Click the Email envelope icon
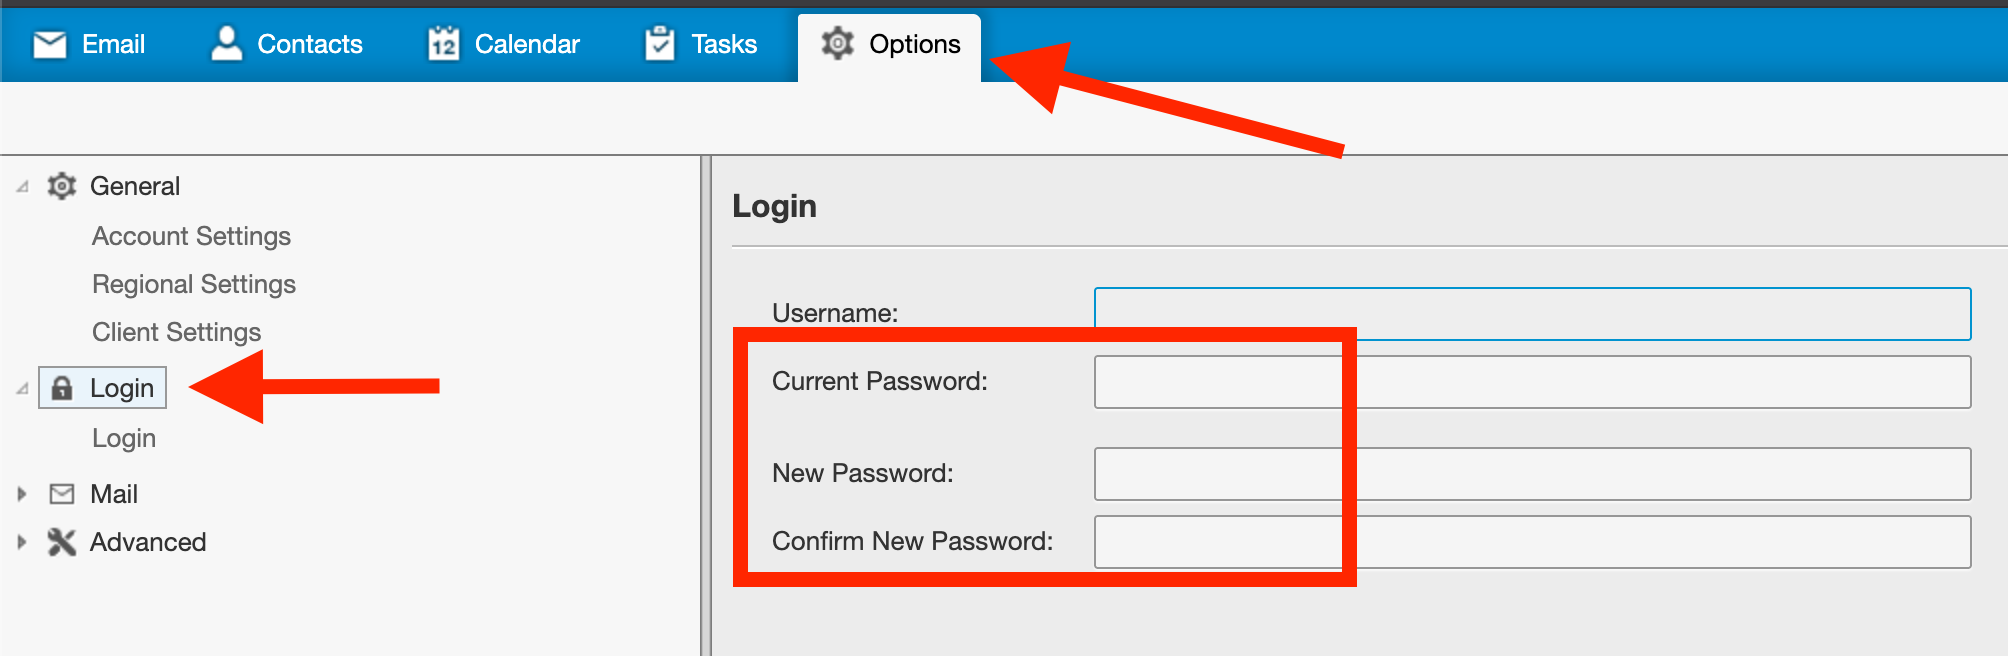The image size is (2008, 656). [x=49, y=44]
